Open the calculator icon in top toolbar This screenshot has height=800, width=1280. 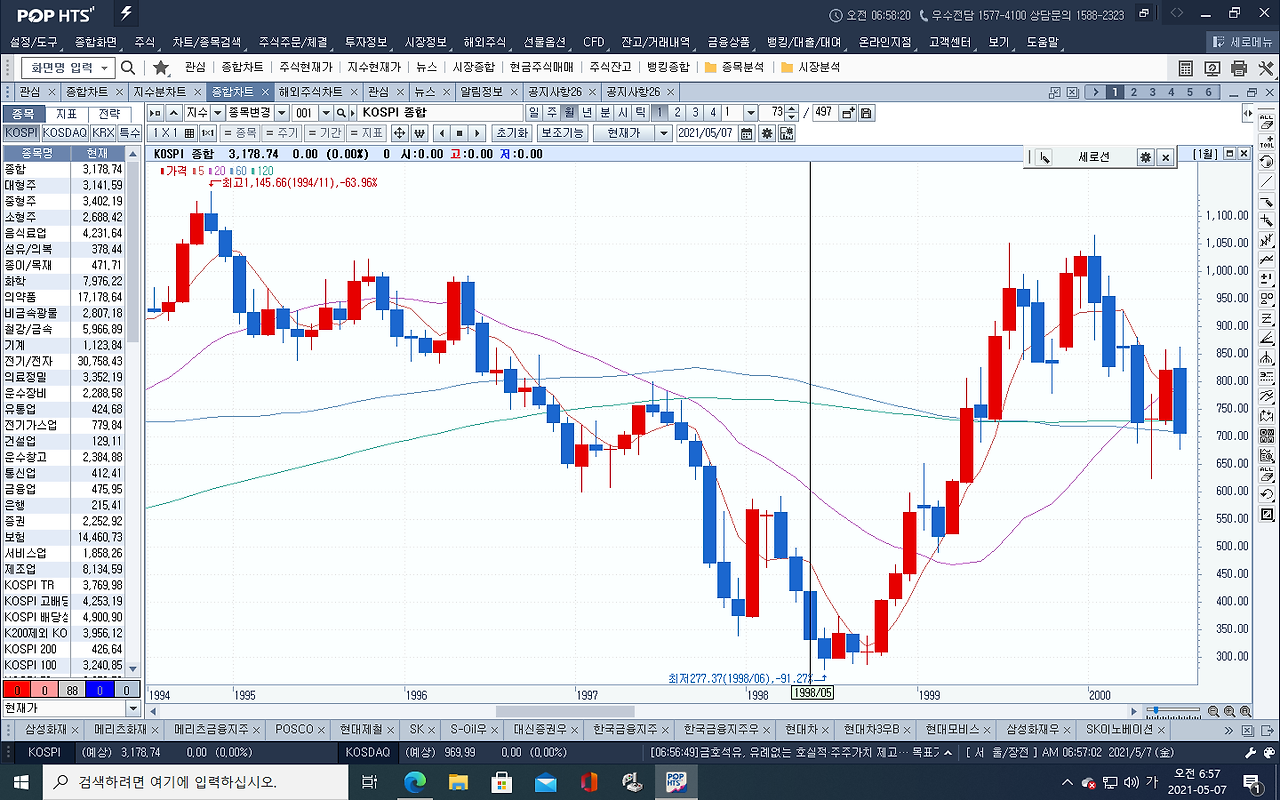pos(1185,68)
